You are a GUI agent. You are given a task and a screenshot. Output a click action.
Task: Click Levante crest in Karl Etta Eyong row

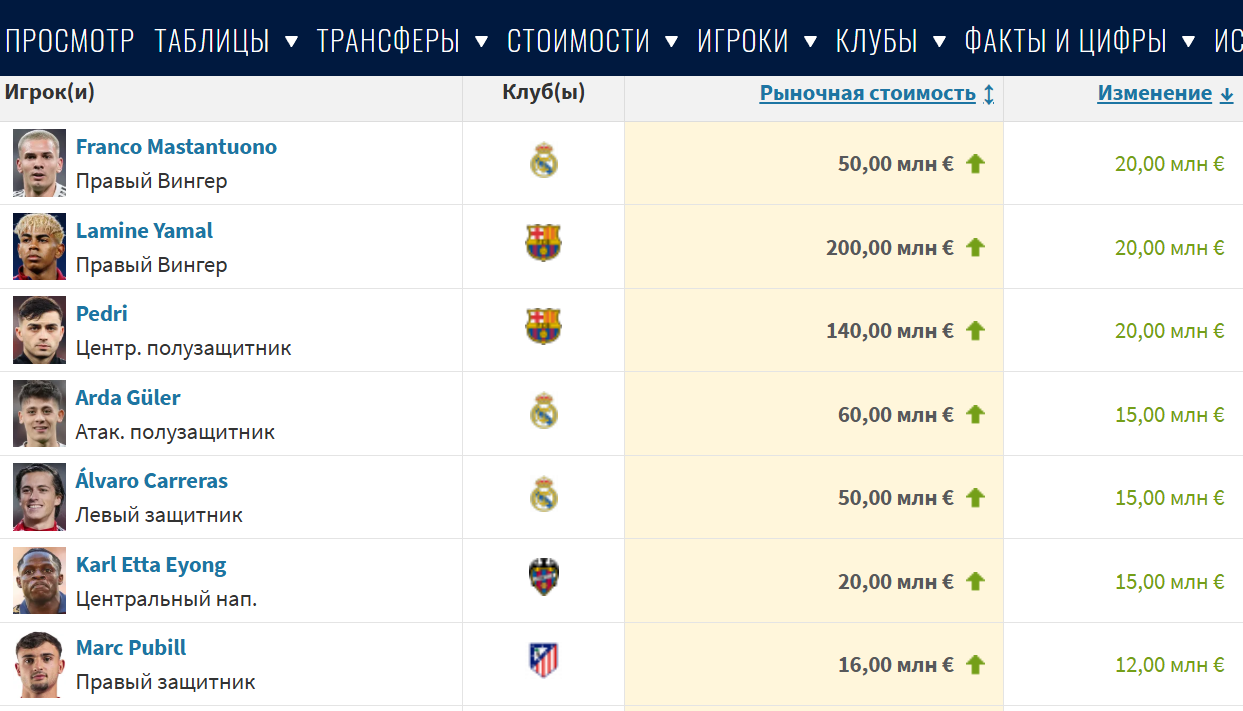pos(543,578)
